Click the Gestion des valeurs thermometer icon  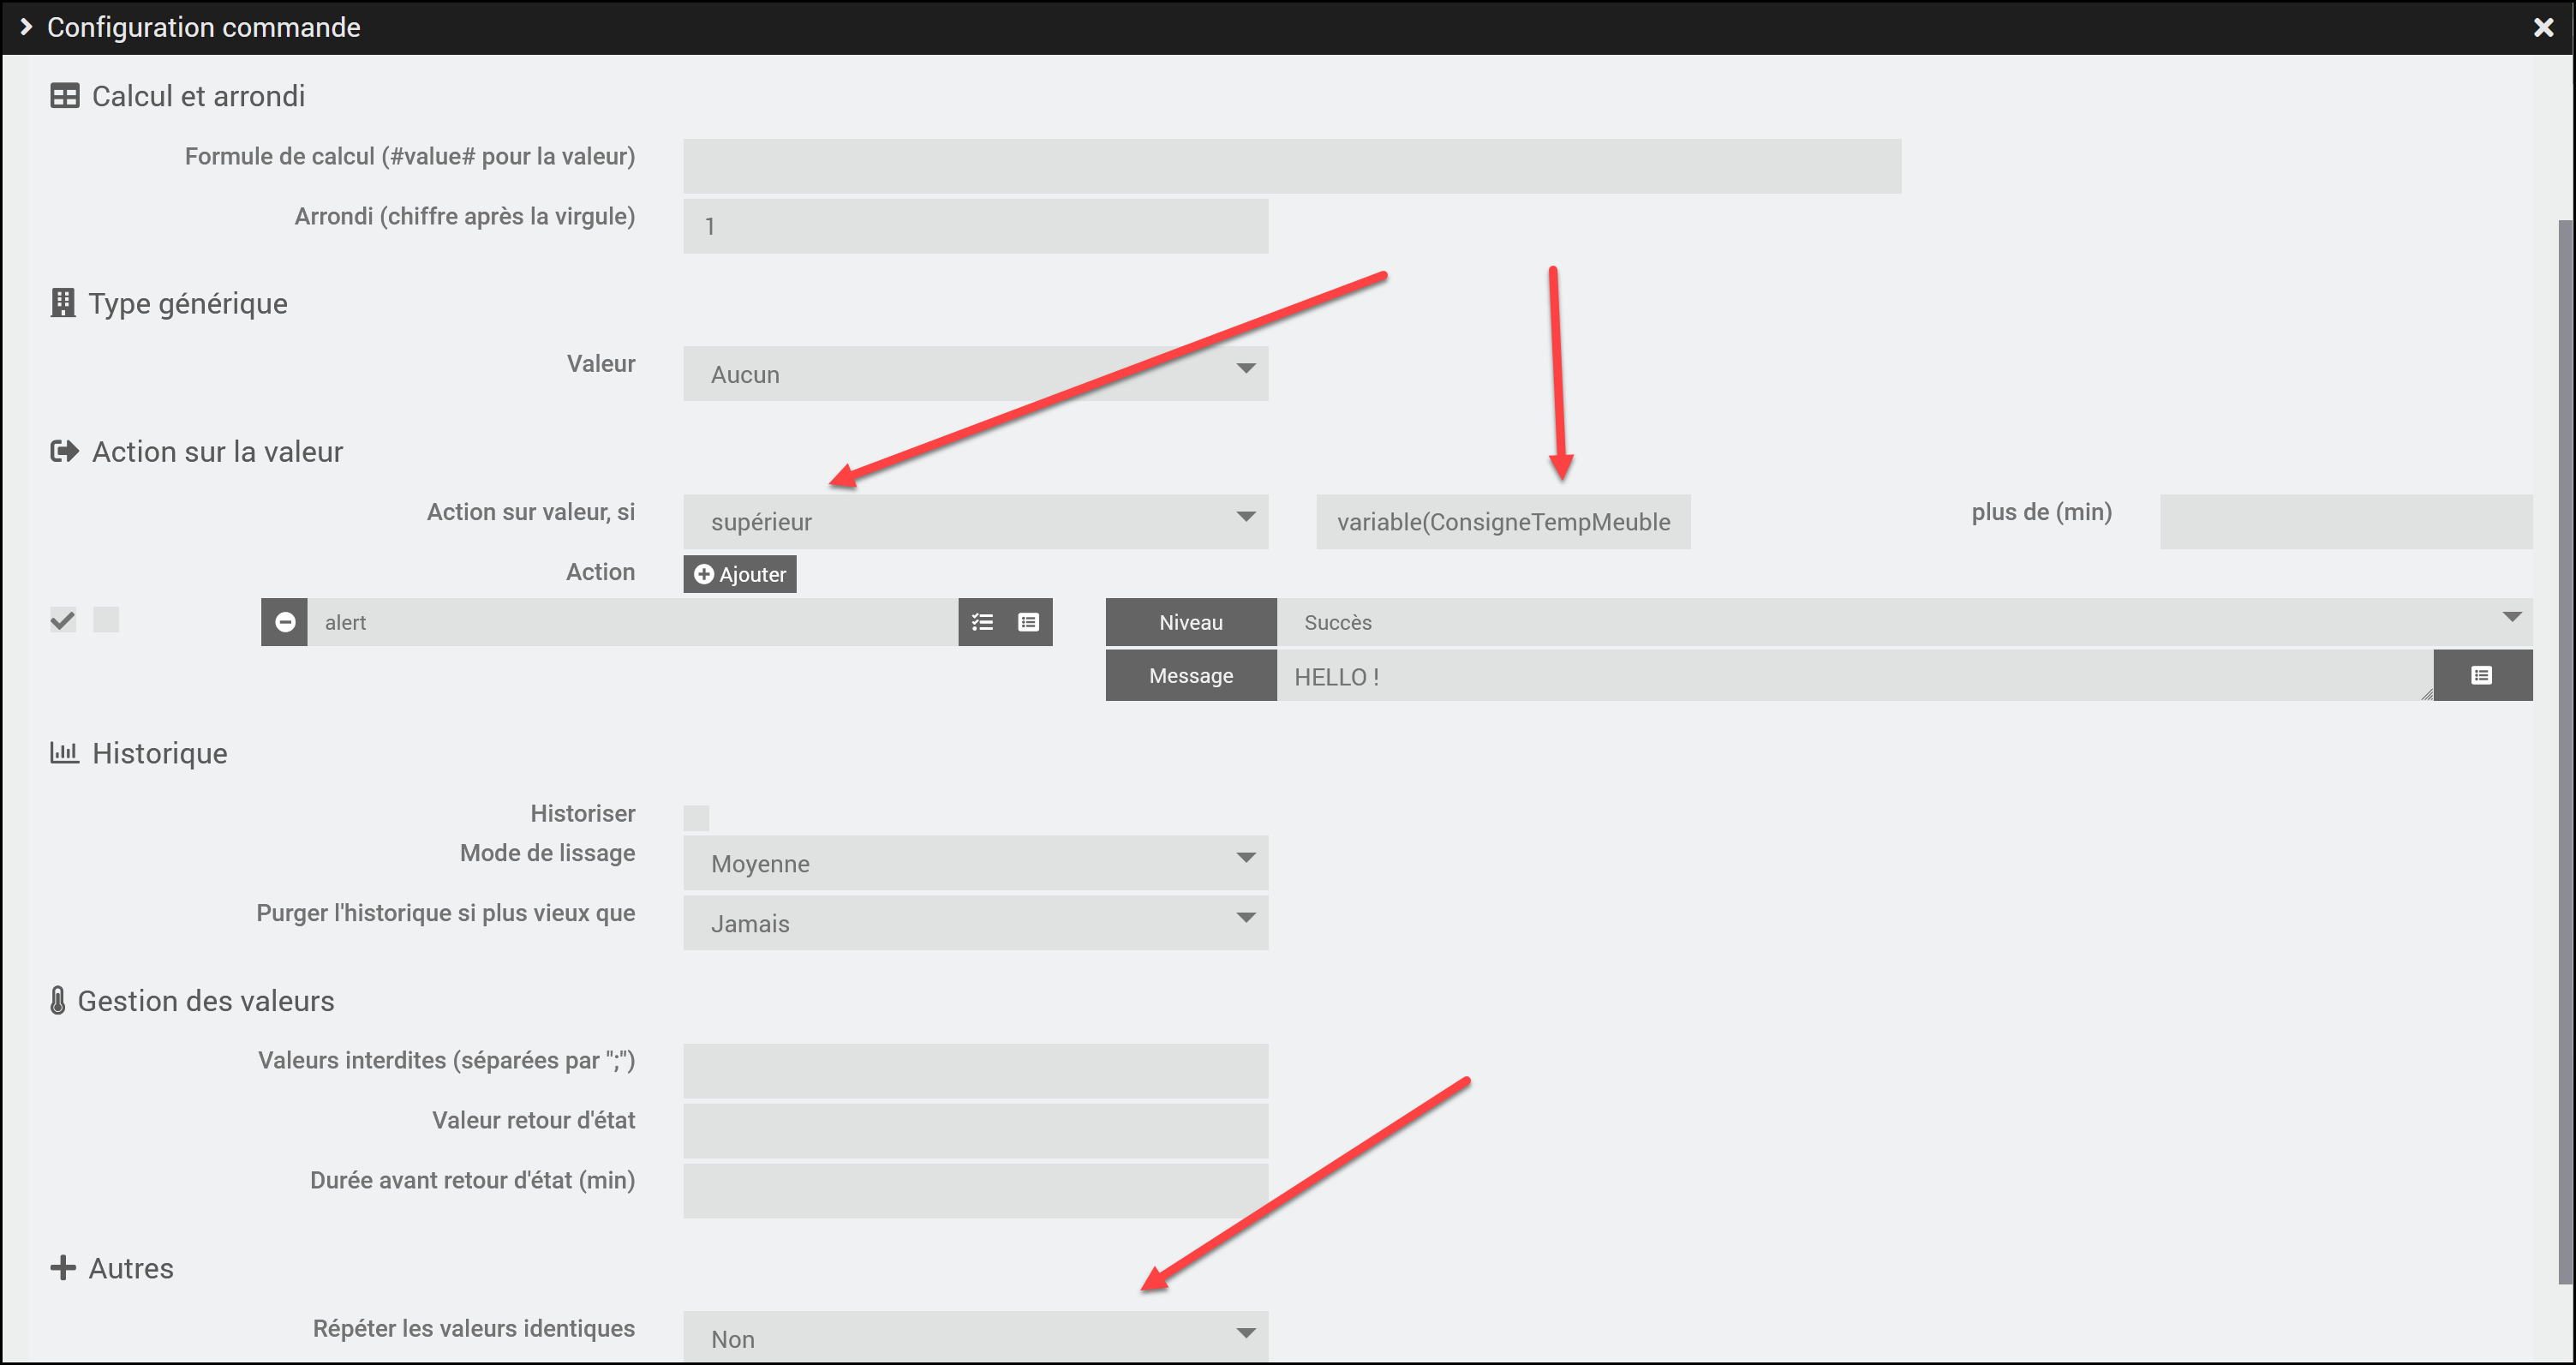pyautogui.click(x=60, y=1000)
